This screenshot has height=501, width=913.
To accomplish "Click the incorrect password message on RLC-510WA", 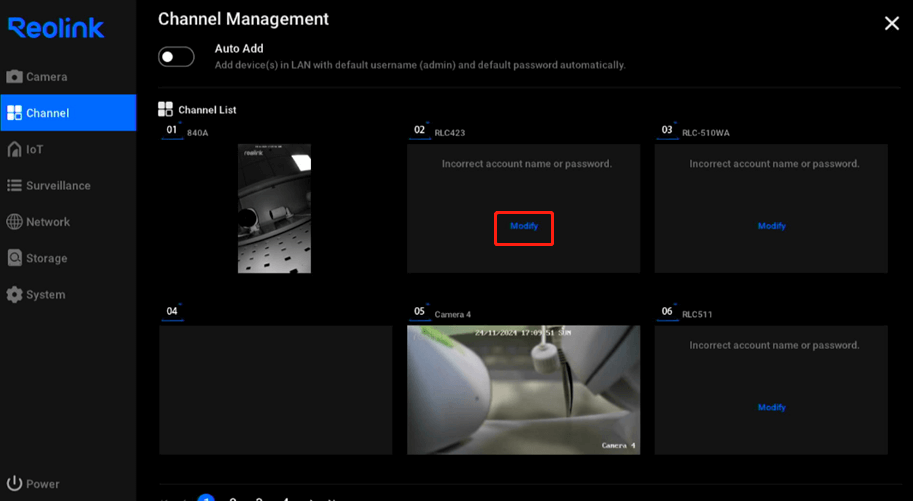I will tap(774, 164).
